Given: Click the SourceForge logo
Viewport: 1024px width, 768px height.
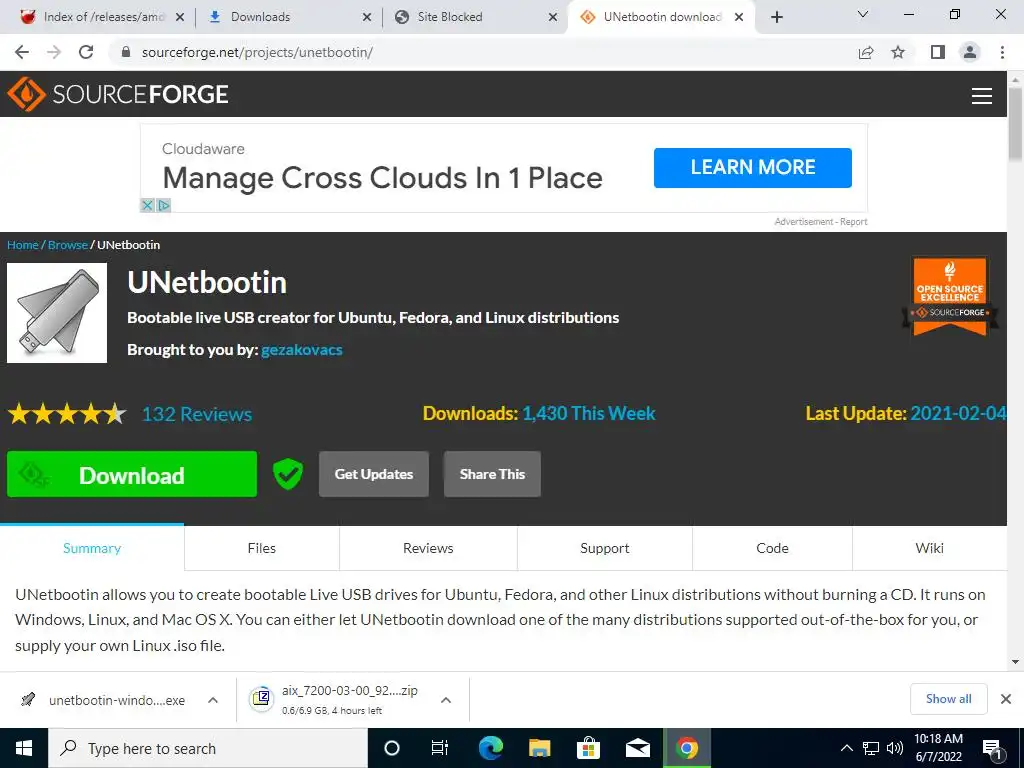Looking at the screenshot, I should 118,94.
